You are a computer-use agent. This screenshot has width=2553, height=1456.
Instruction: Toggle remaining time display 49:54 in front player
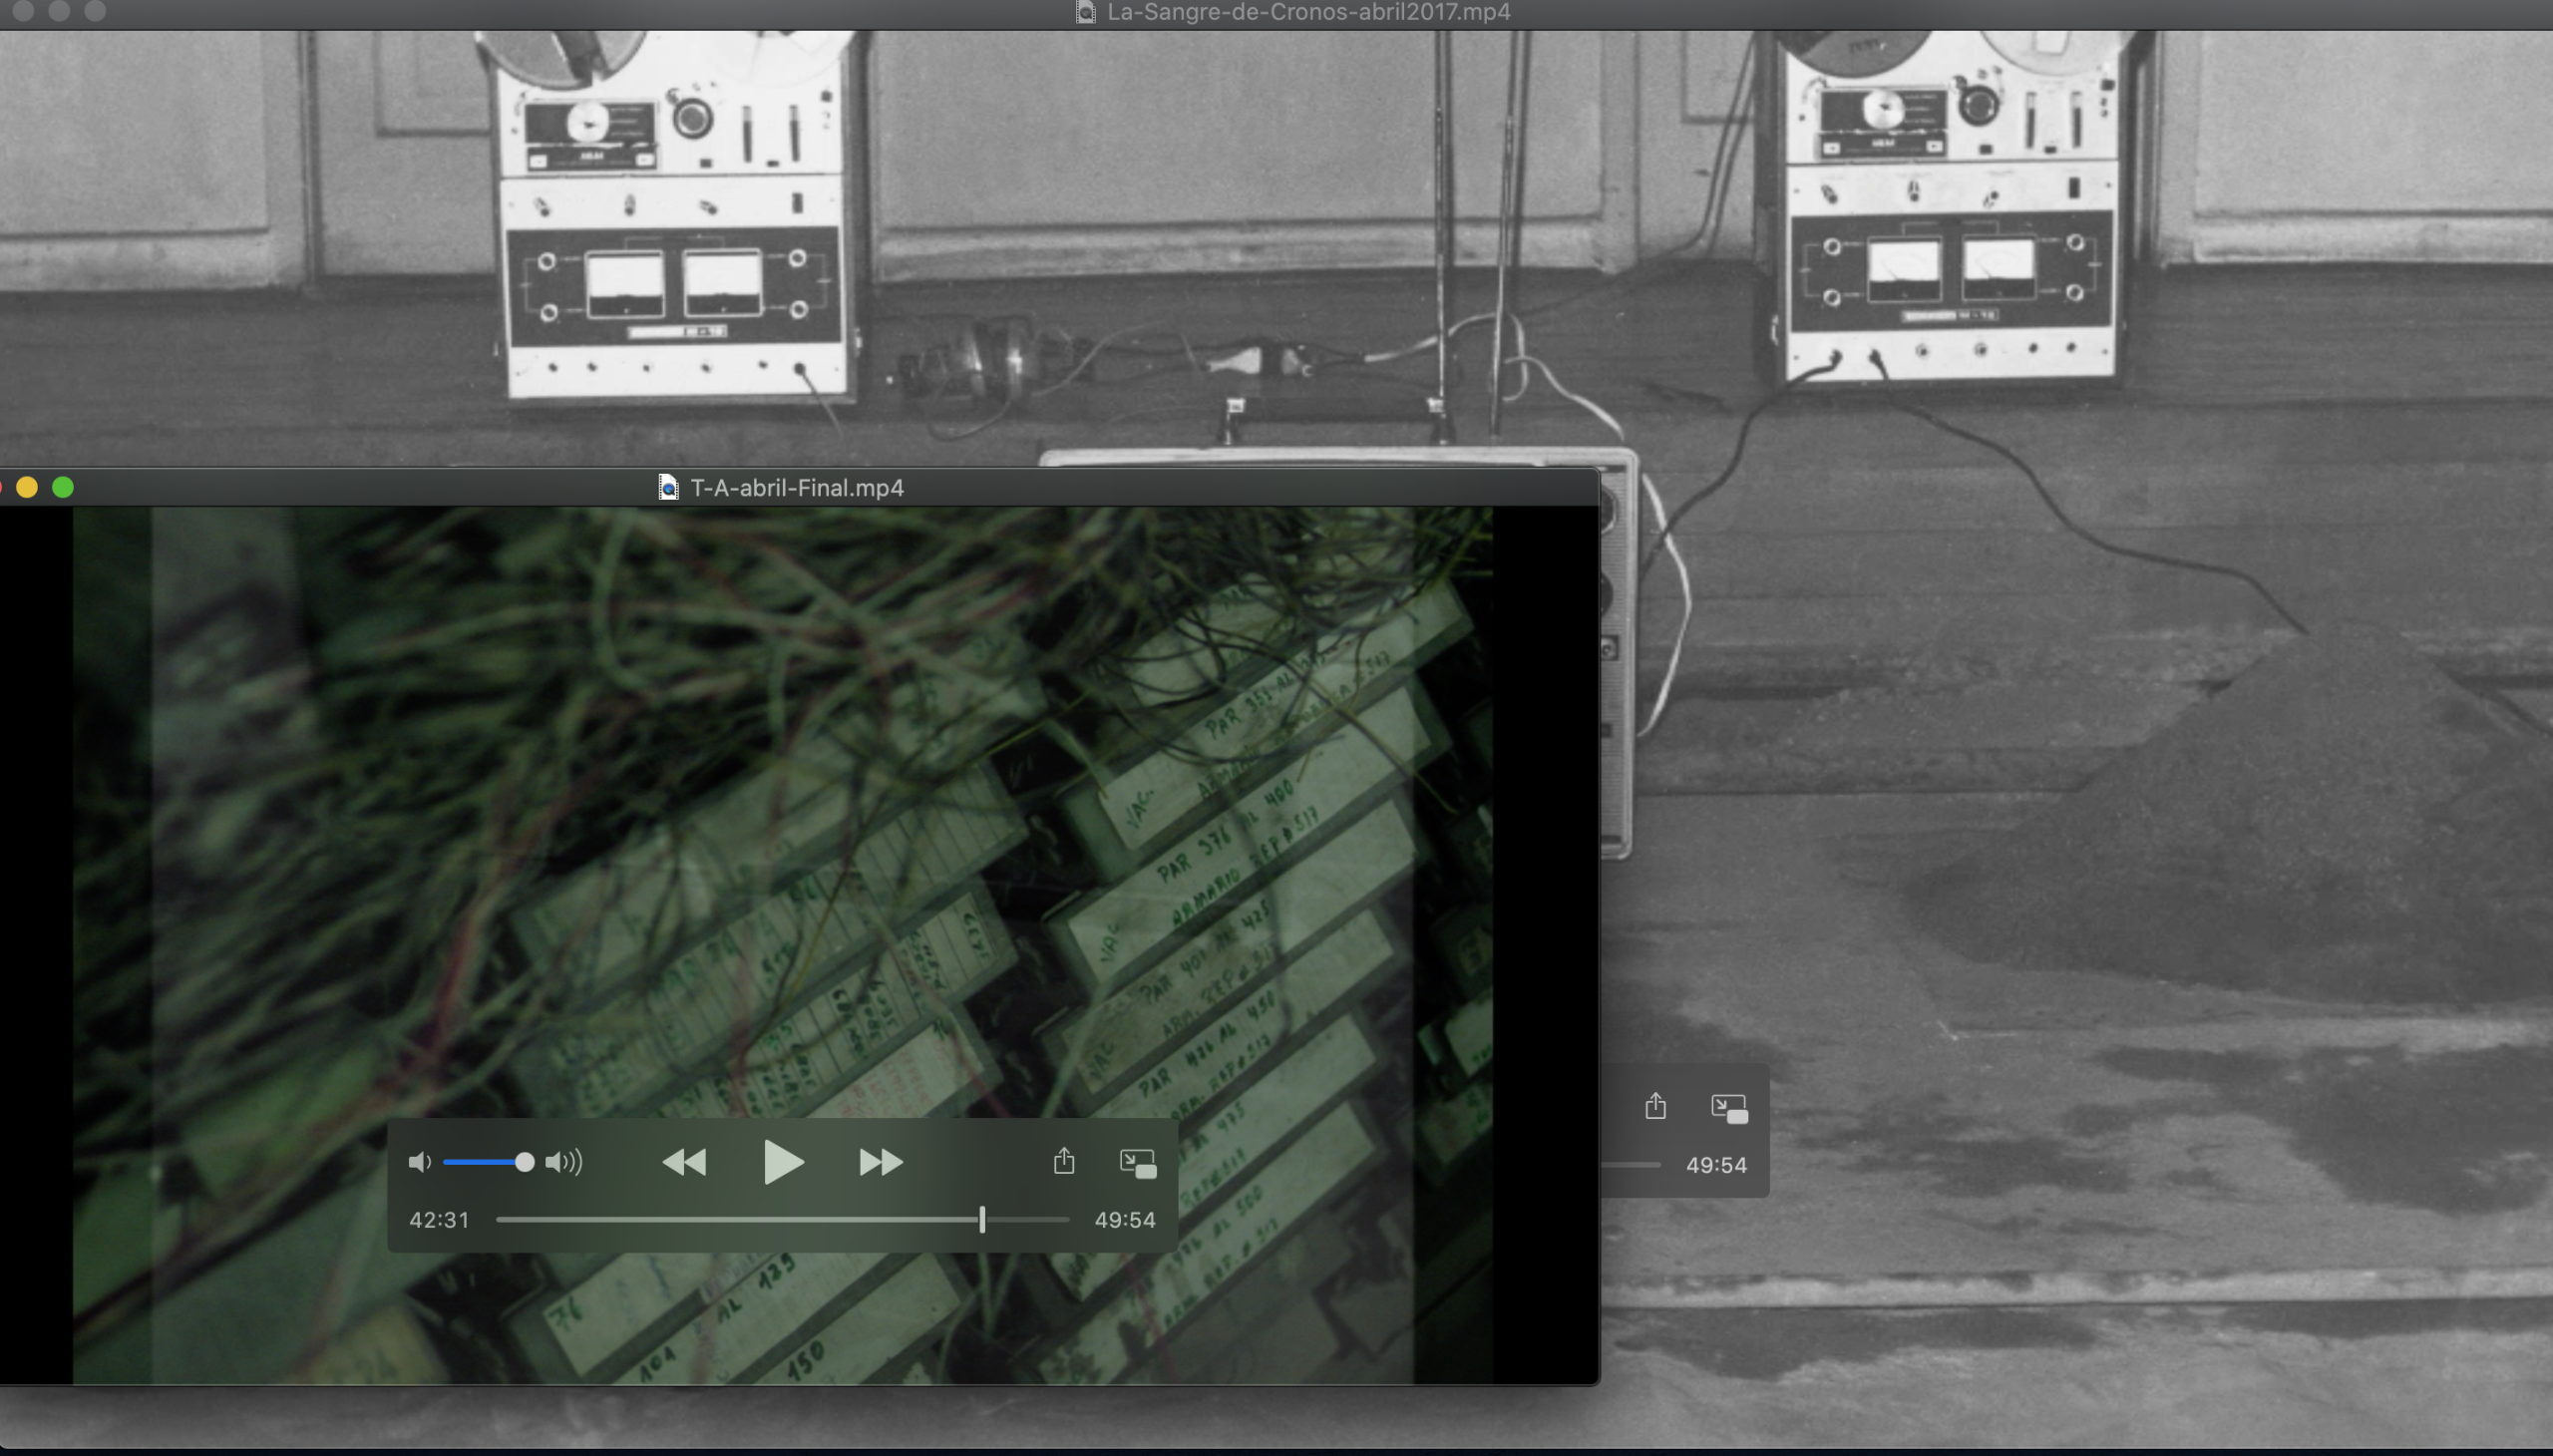(x=1124, y=1220)
